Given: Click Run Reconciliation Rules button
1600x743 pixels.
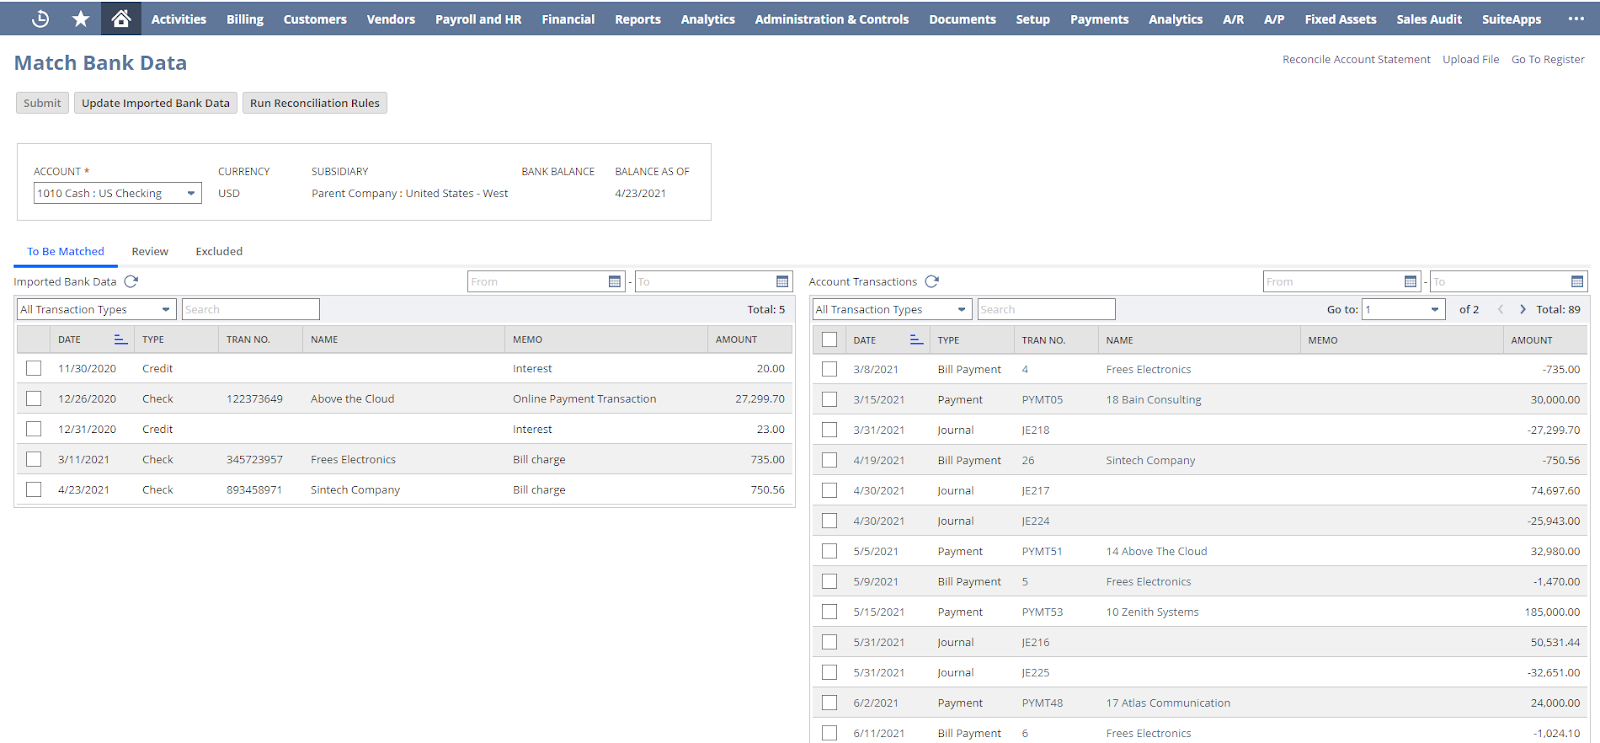Looking at the screenshot, I should (314, 103).
